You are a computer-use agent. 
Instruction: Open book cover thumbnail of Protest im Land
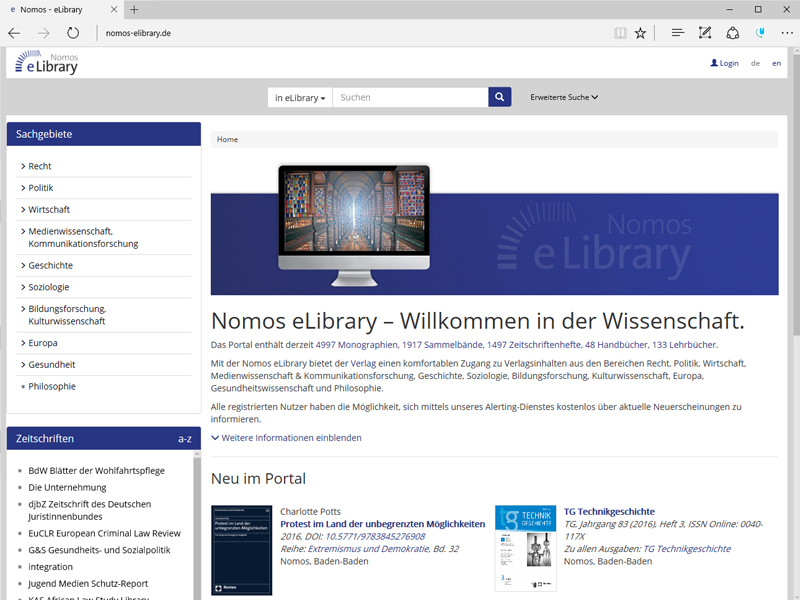coord(241,550)
